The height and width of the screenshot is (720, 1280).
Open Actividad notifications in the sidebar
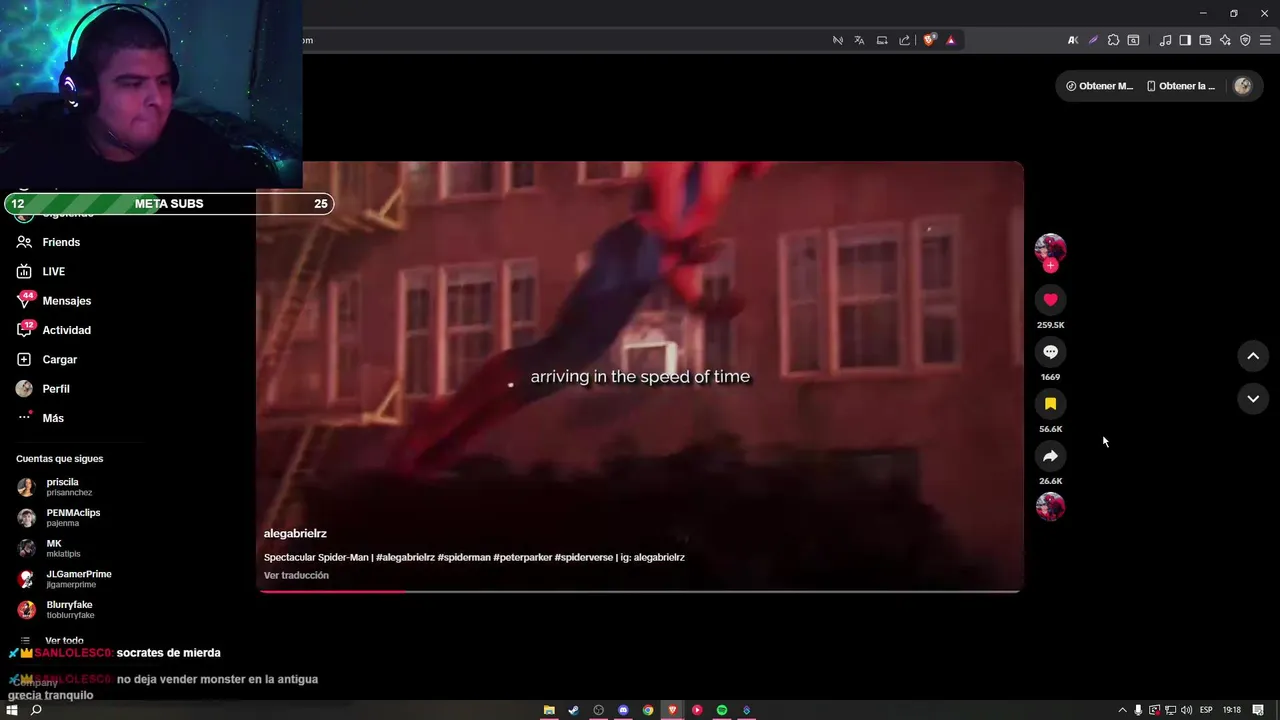pos(66,330)
